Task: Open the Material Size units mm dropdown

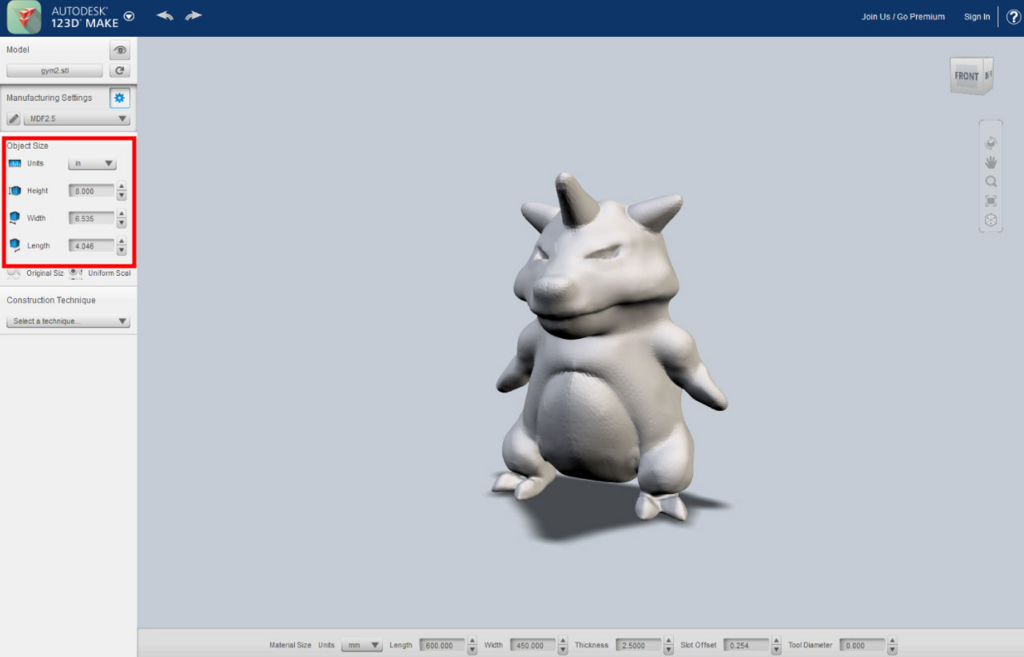Action: 362,645
